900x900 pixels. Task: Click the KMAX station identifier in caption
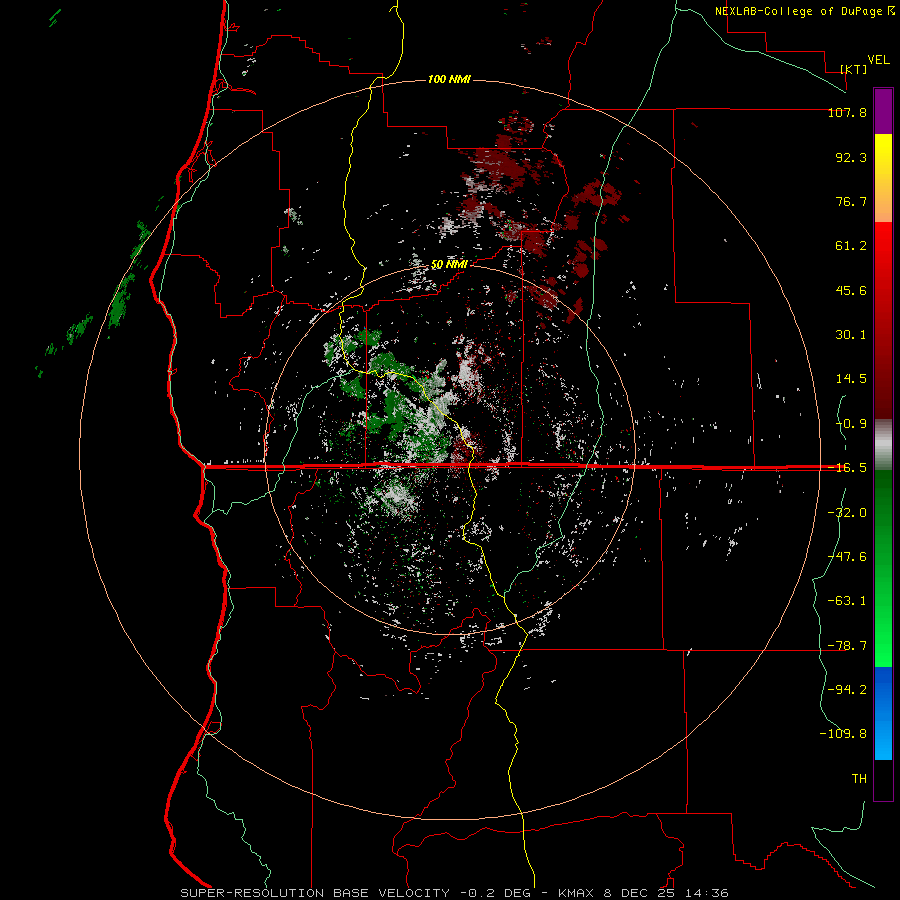coord(577,893)
